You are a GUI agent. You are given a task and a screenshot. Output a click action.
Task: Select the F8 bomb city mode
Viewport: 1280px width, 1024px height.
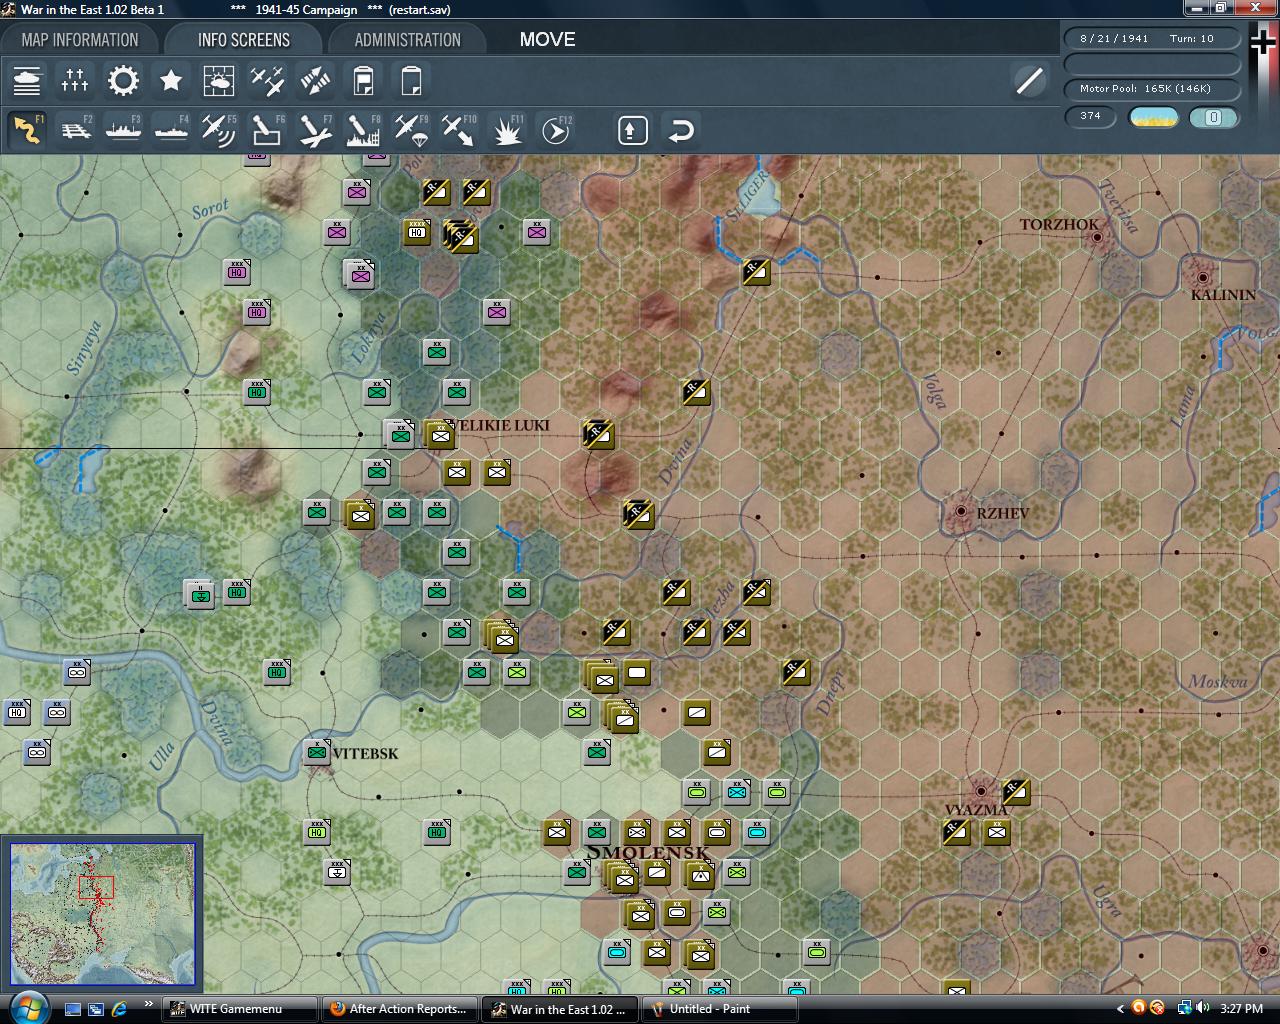coord(363,130)
